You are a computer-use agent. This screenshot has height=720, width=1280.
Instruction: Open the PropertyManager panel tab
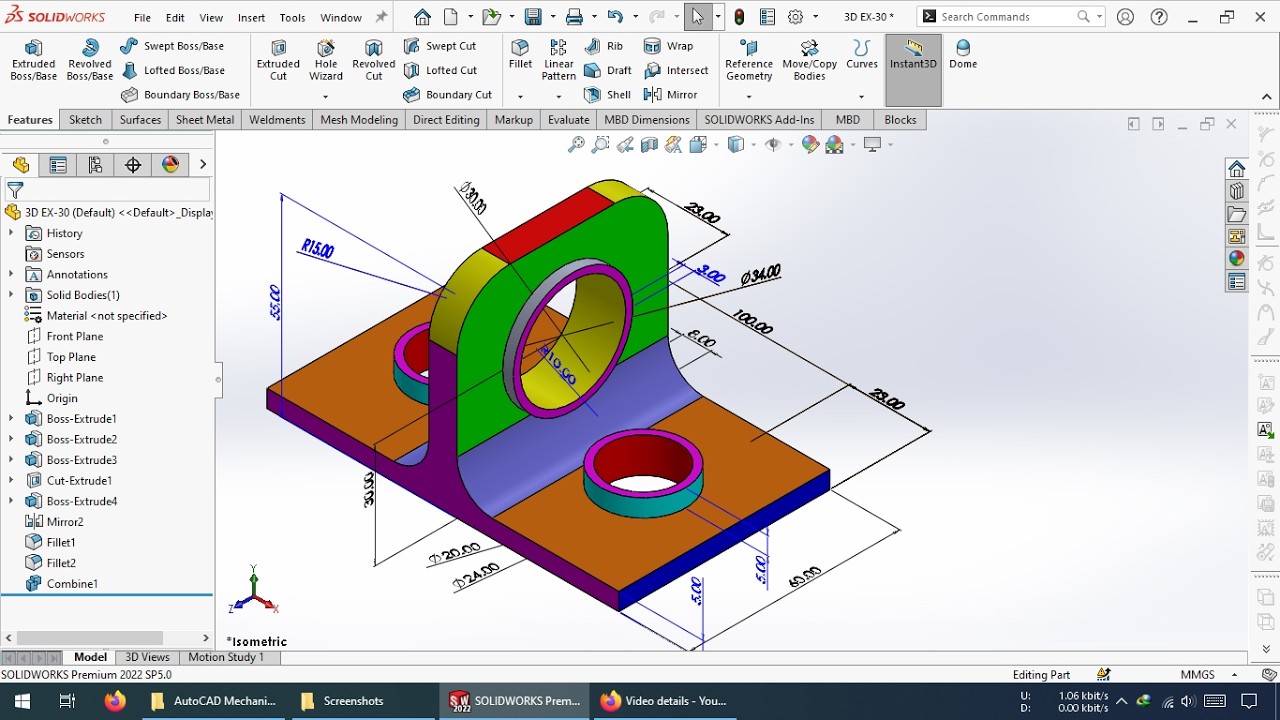click(58, 165)
